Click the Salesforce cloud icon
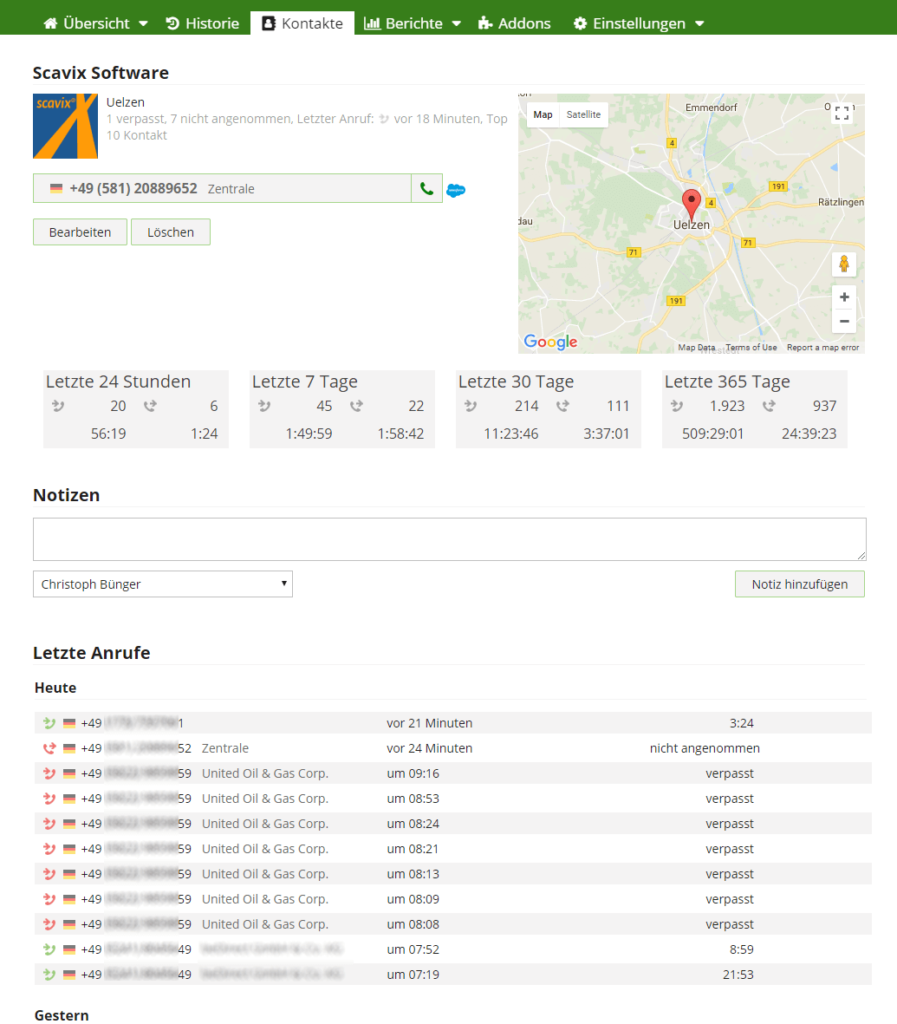The width and height of the screenshot is (897, 1024). point(456,190)
